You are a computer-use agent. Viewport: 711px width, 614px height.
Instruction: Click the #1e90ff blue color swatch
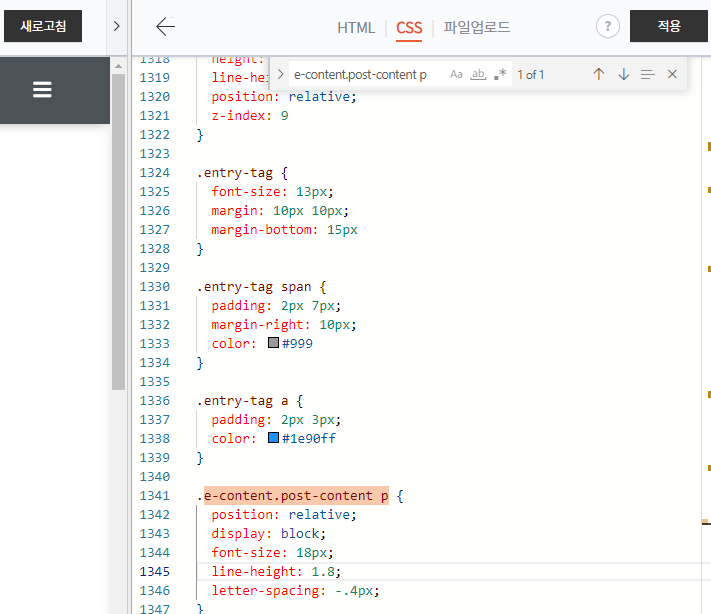pyautogui.click(x=273, y=438)
